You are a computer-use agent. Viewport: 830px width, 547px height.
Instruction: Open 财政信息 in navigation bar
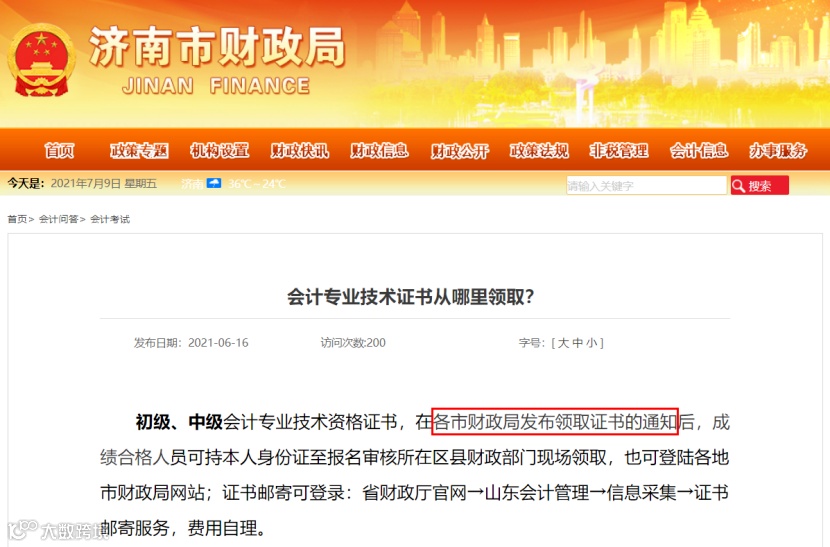[380, 151]
